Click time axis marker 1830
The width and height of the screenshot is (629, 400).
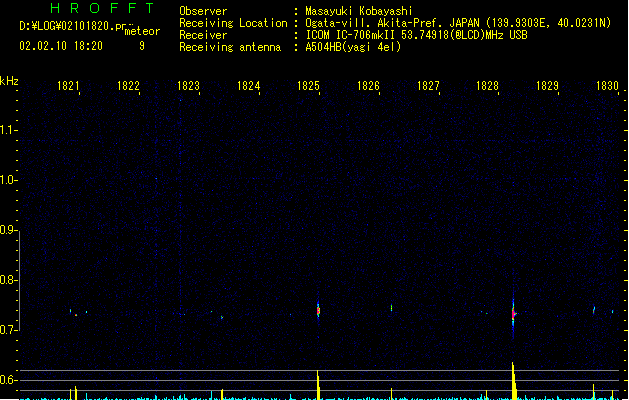click(607, 85)
